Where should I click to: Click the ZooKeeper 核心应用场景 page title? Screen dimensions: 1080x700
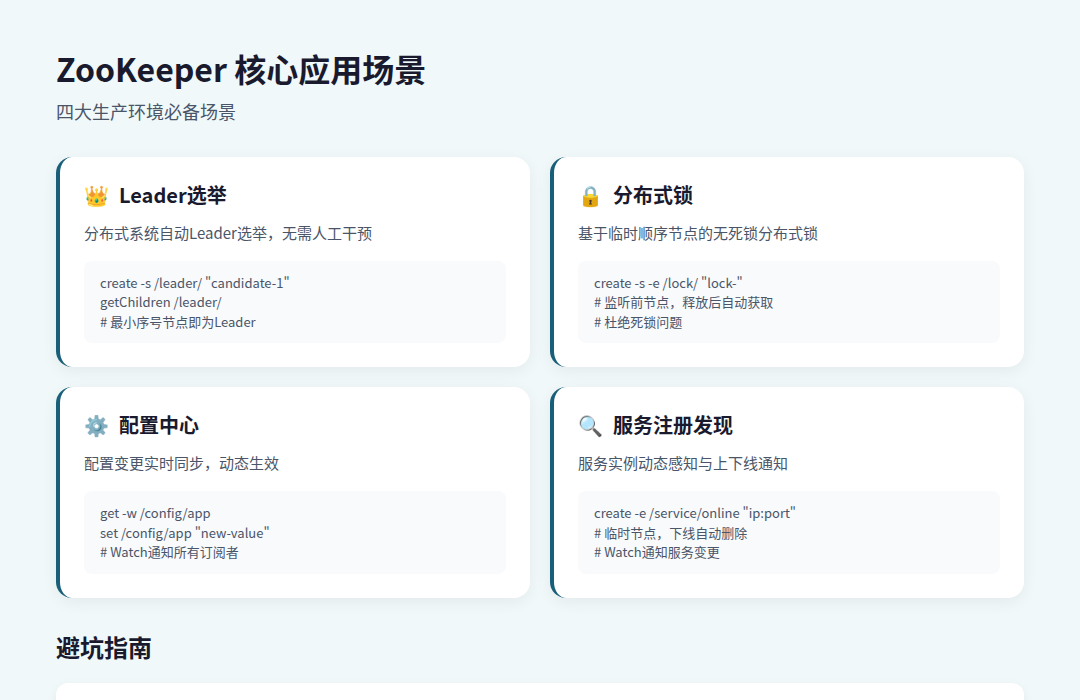(x=240, y=70)
